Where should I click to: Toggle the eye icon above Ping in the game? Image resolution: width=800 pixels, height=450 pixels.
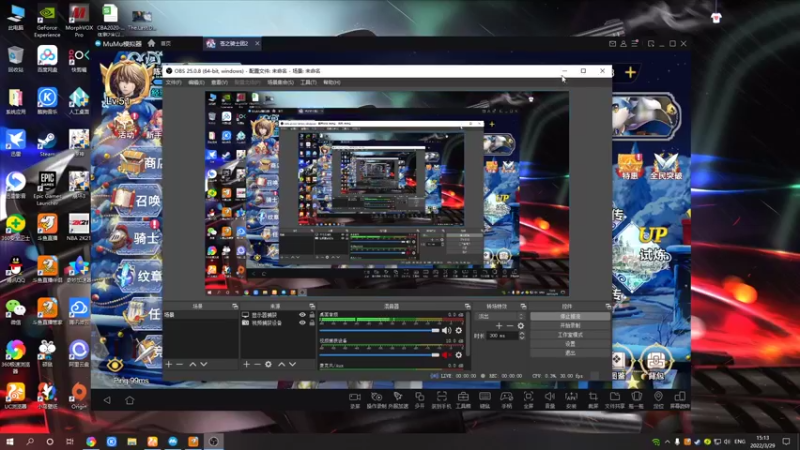[x=115, y=365]
